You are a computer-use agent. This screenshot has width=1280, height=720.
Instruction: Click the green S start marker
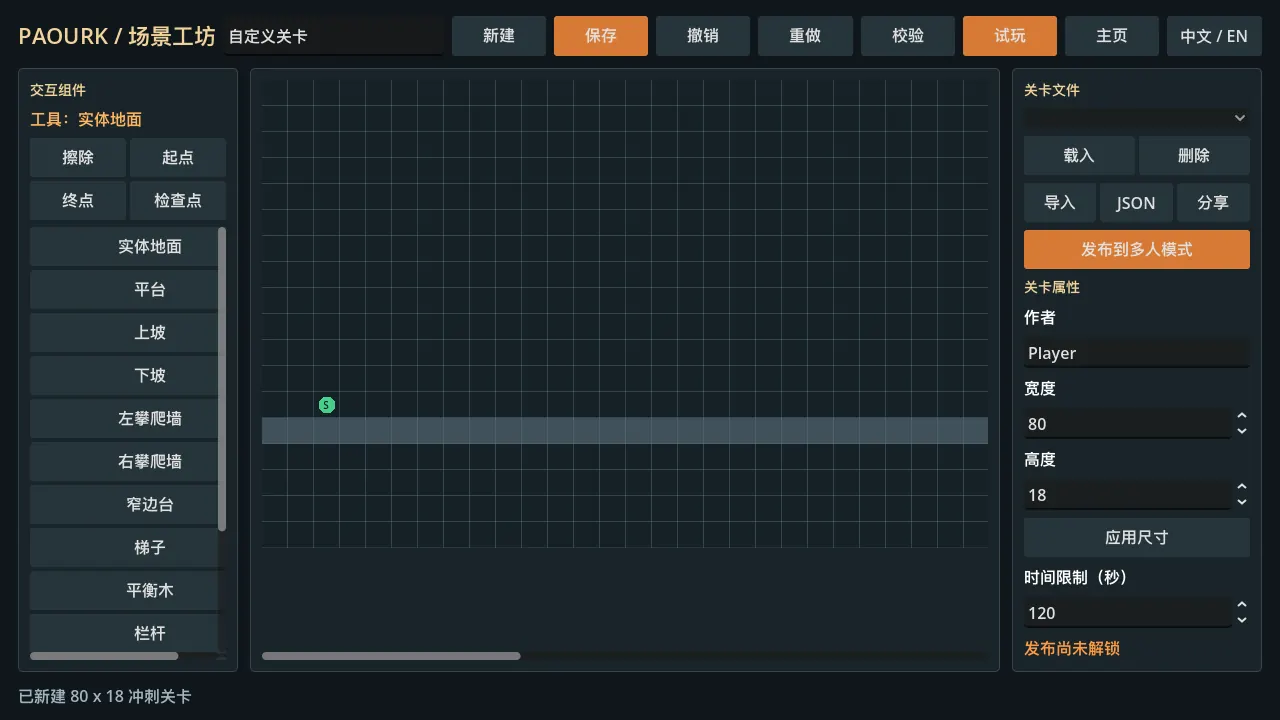click(x=327, y=405)
